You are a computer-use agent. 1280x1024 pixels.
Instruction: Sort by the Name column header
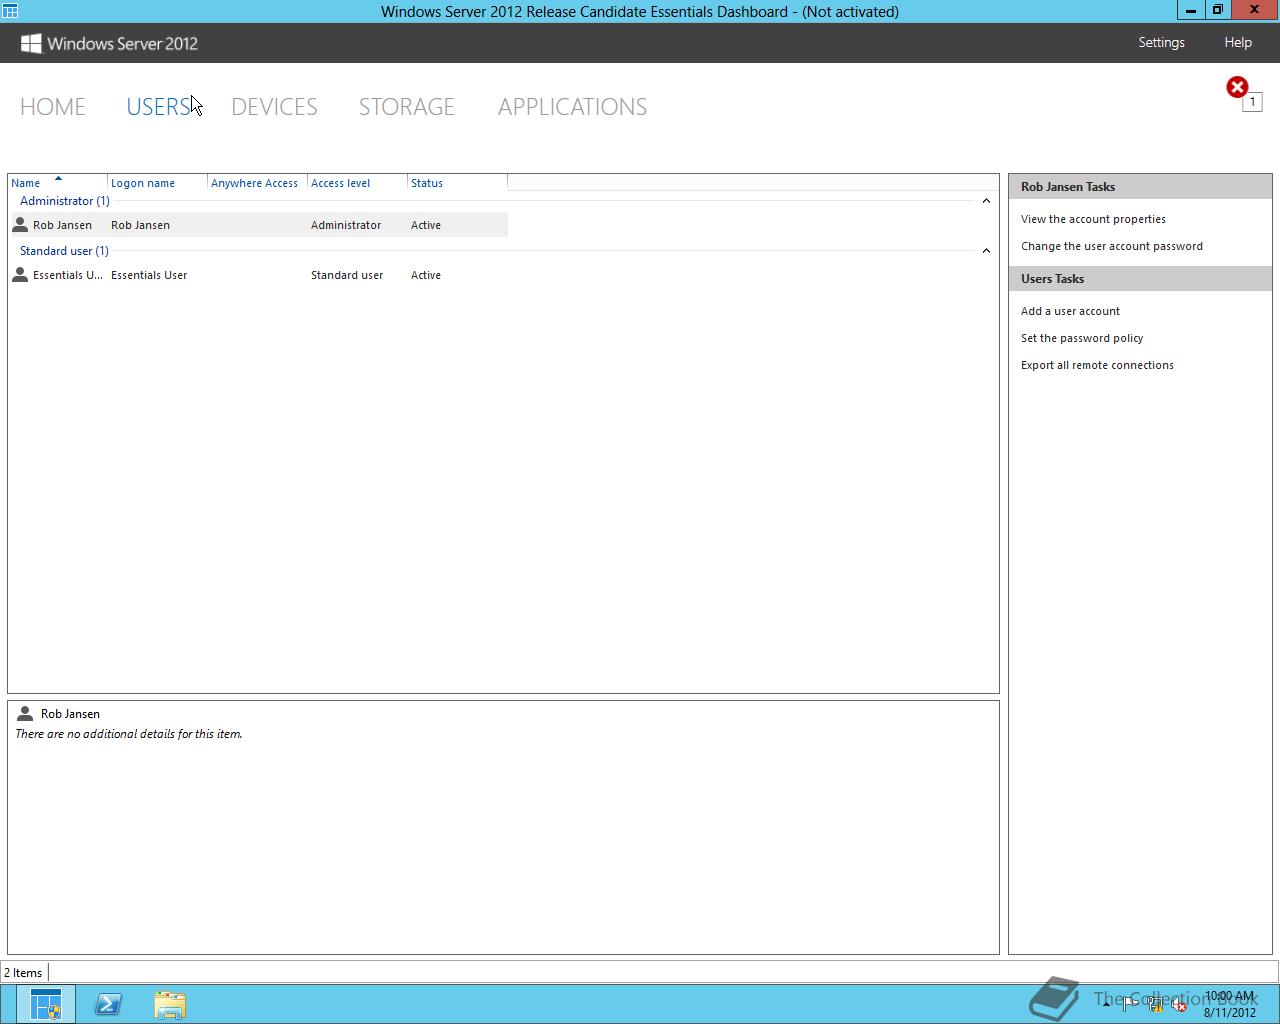click(57, 183)
